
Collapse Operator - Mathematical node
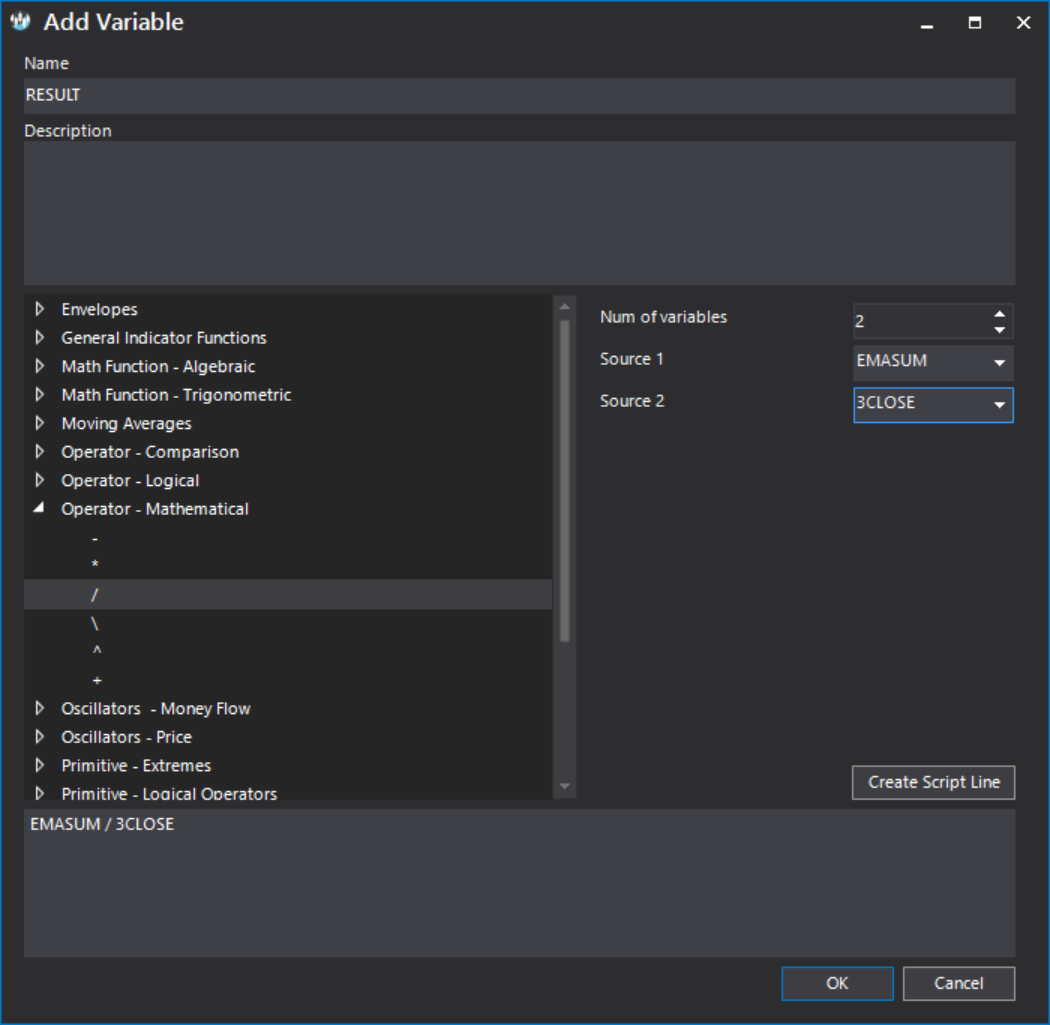click(x=40, y=508)
